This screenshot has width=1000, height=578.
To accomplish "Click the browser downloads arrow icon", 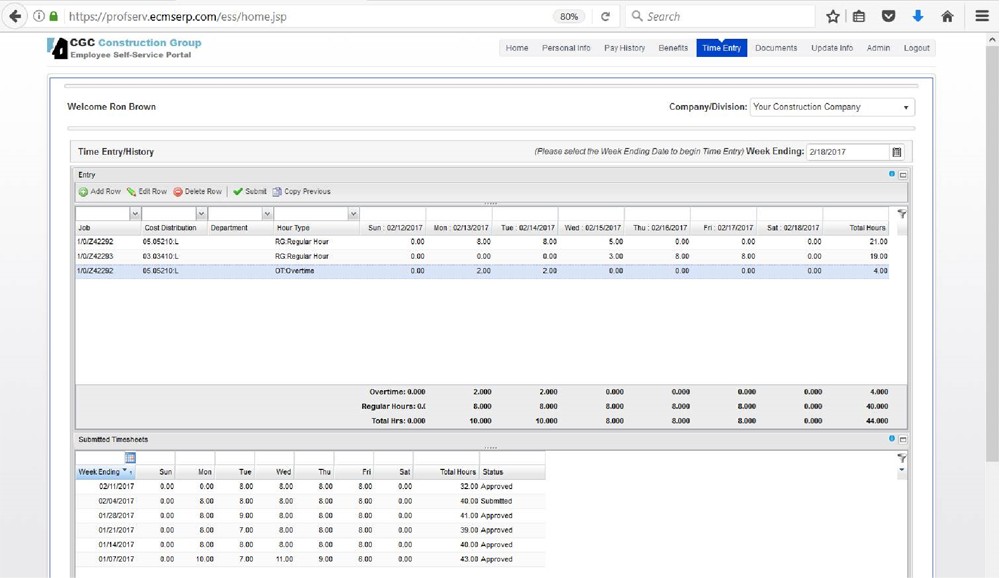I will coord(918,16).
